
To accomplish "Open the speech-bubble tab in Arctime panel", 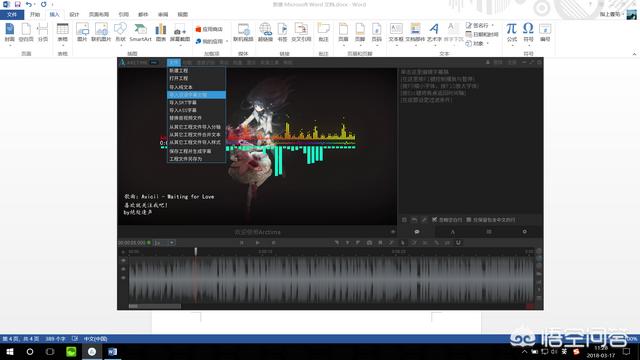I will click(417, 232).
